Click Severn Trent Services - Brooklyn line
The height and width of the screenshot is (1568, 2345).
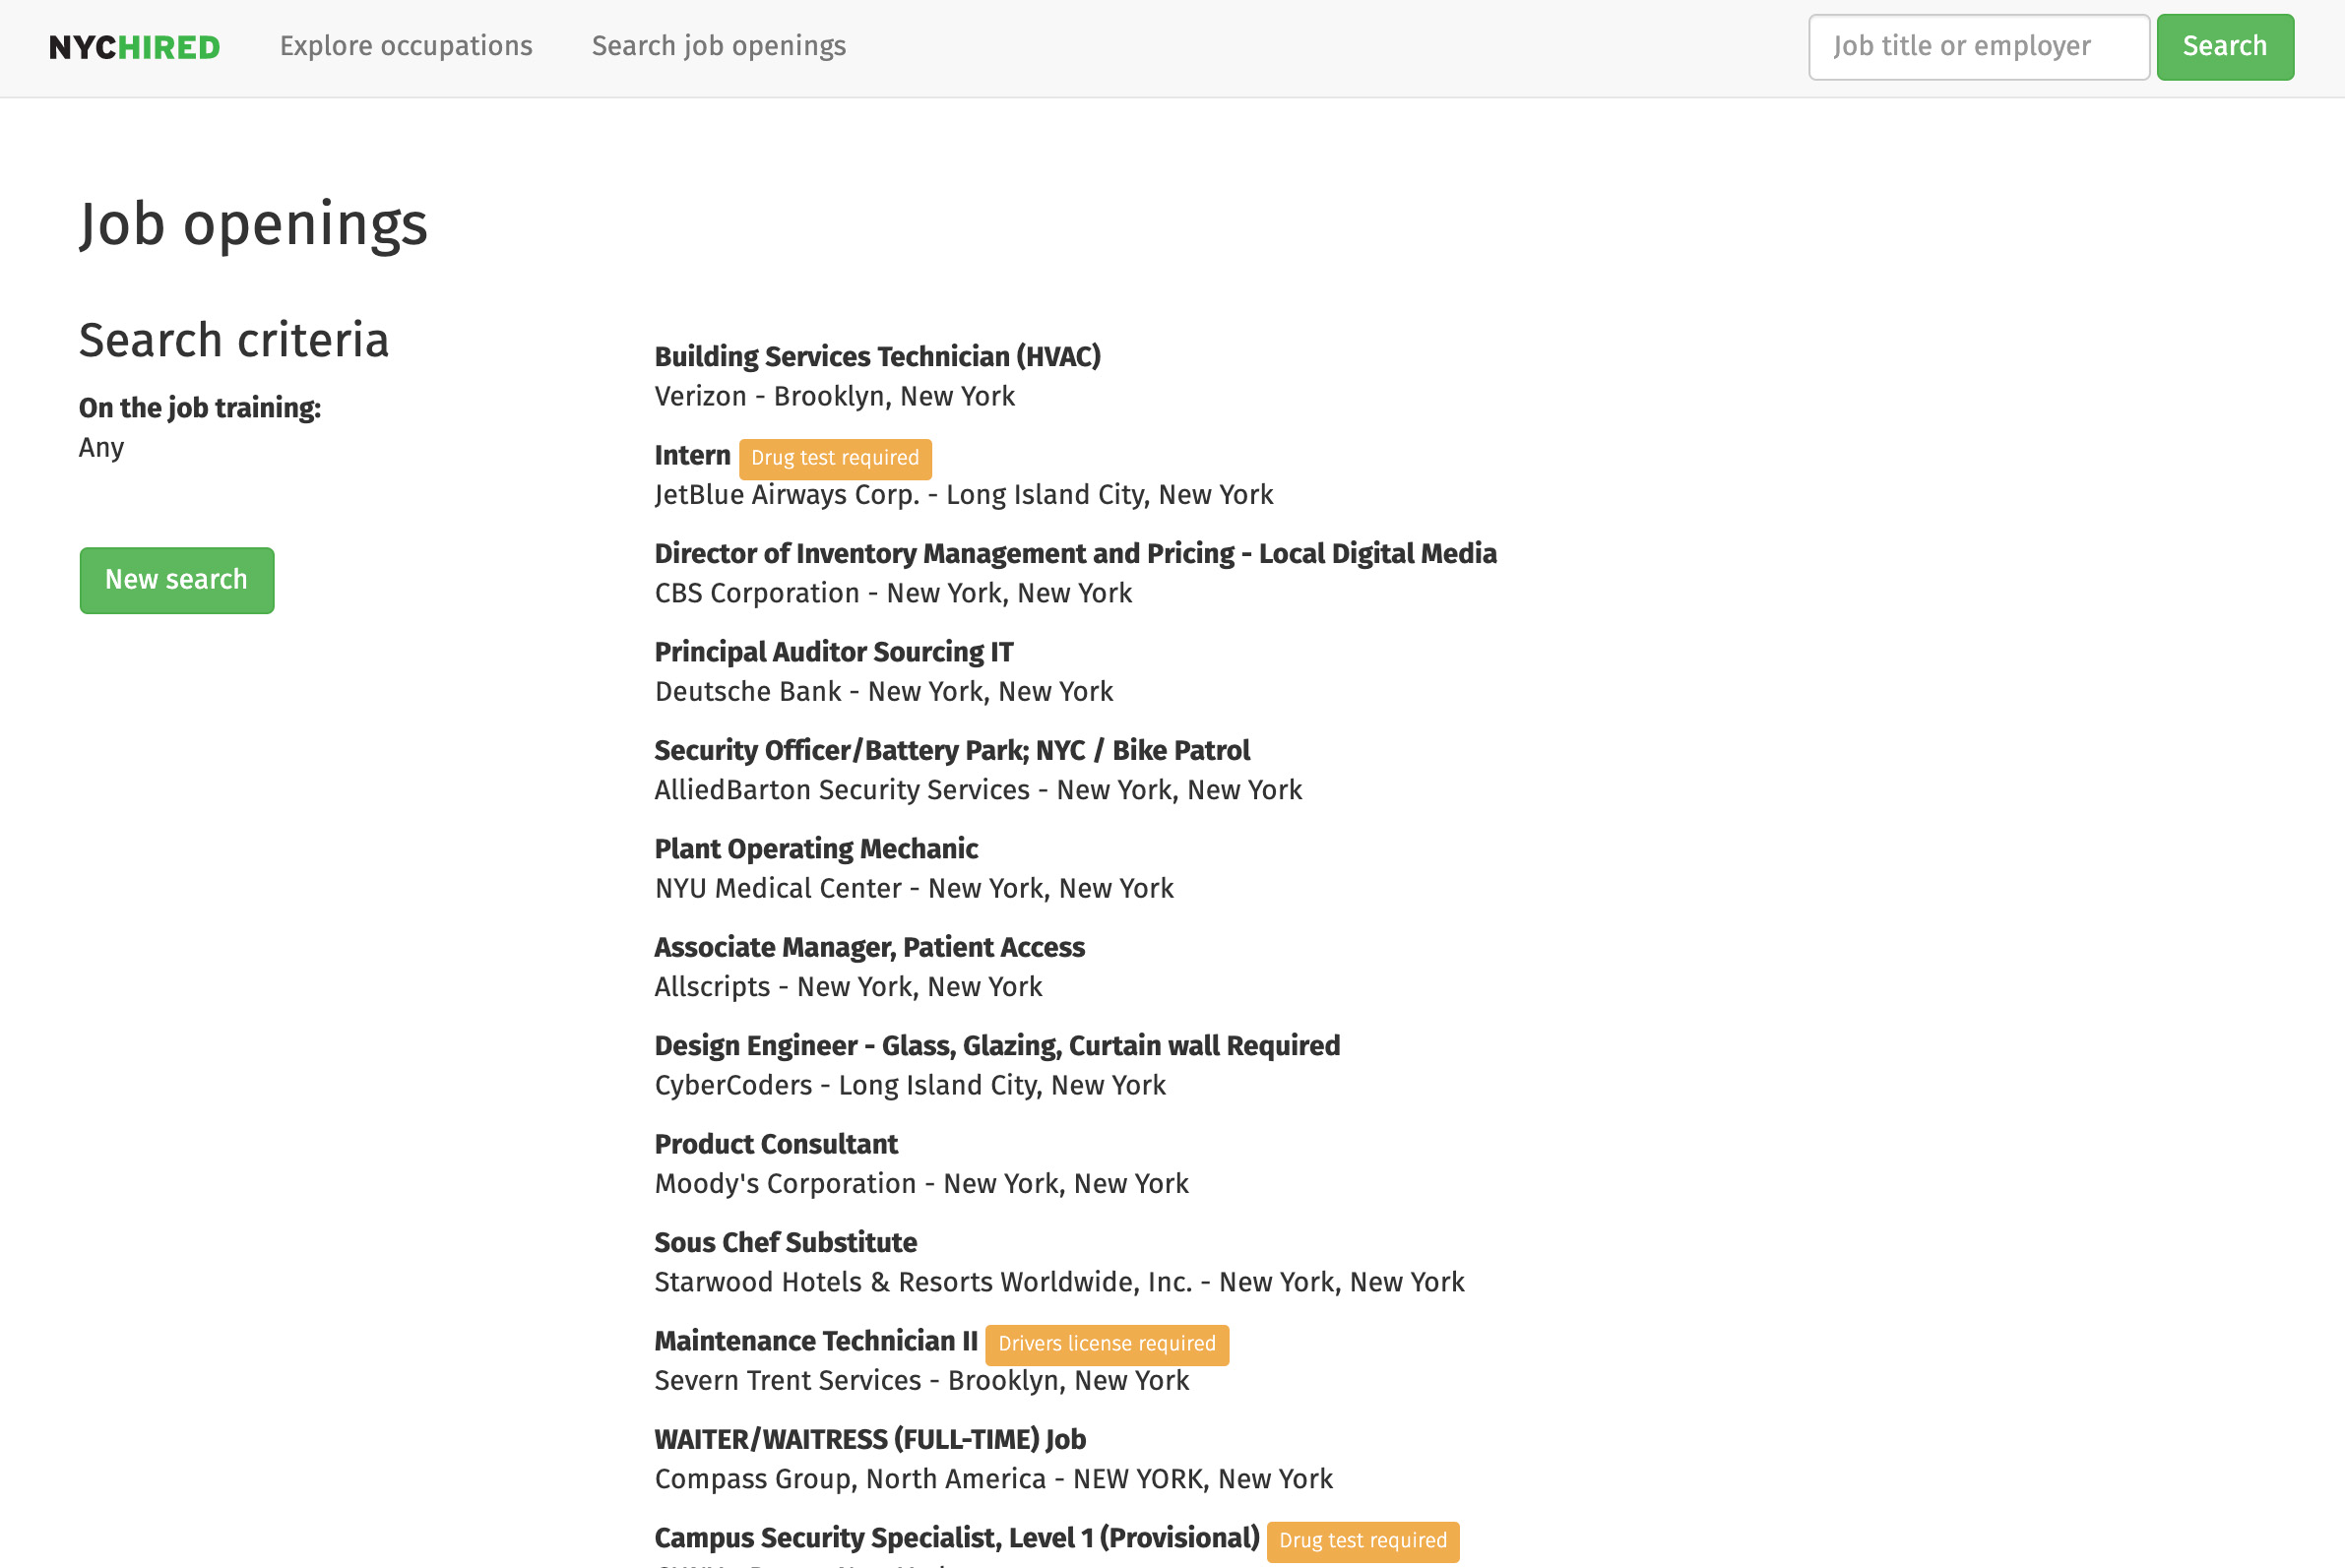(921, 1381)
